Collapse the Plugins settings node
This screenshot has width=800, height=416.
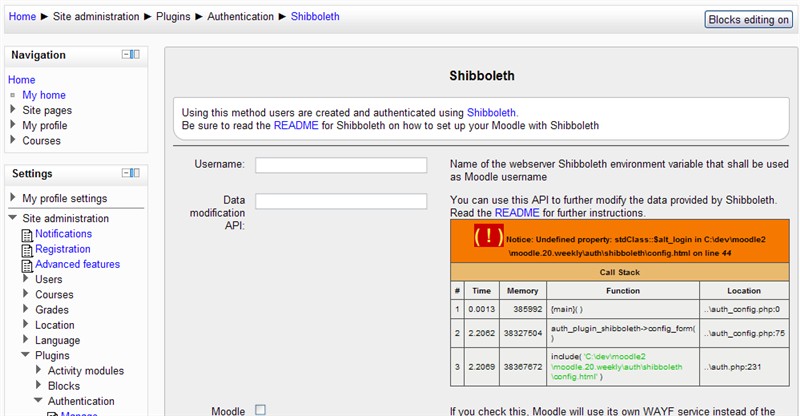[26, 354]
